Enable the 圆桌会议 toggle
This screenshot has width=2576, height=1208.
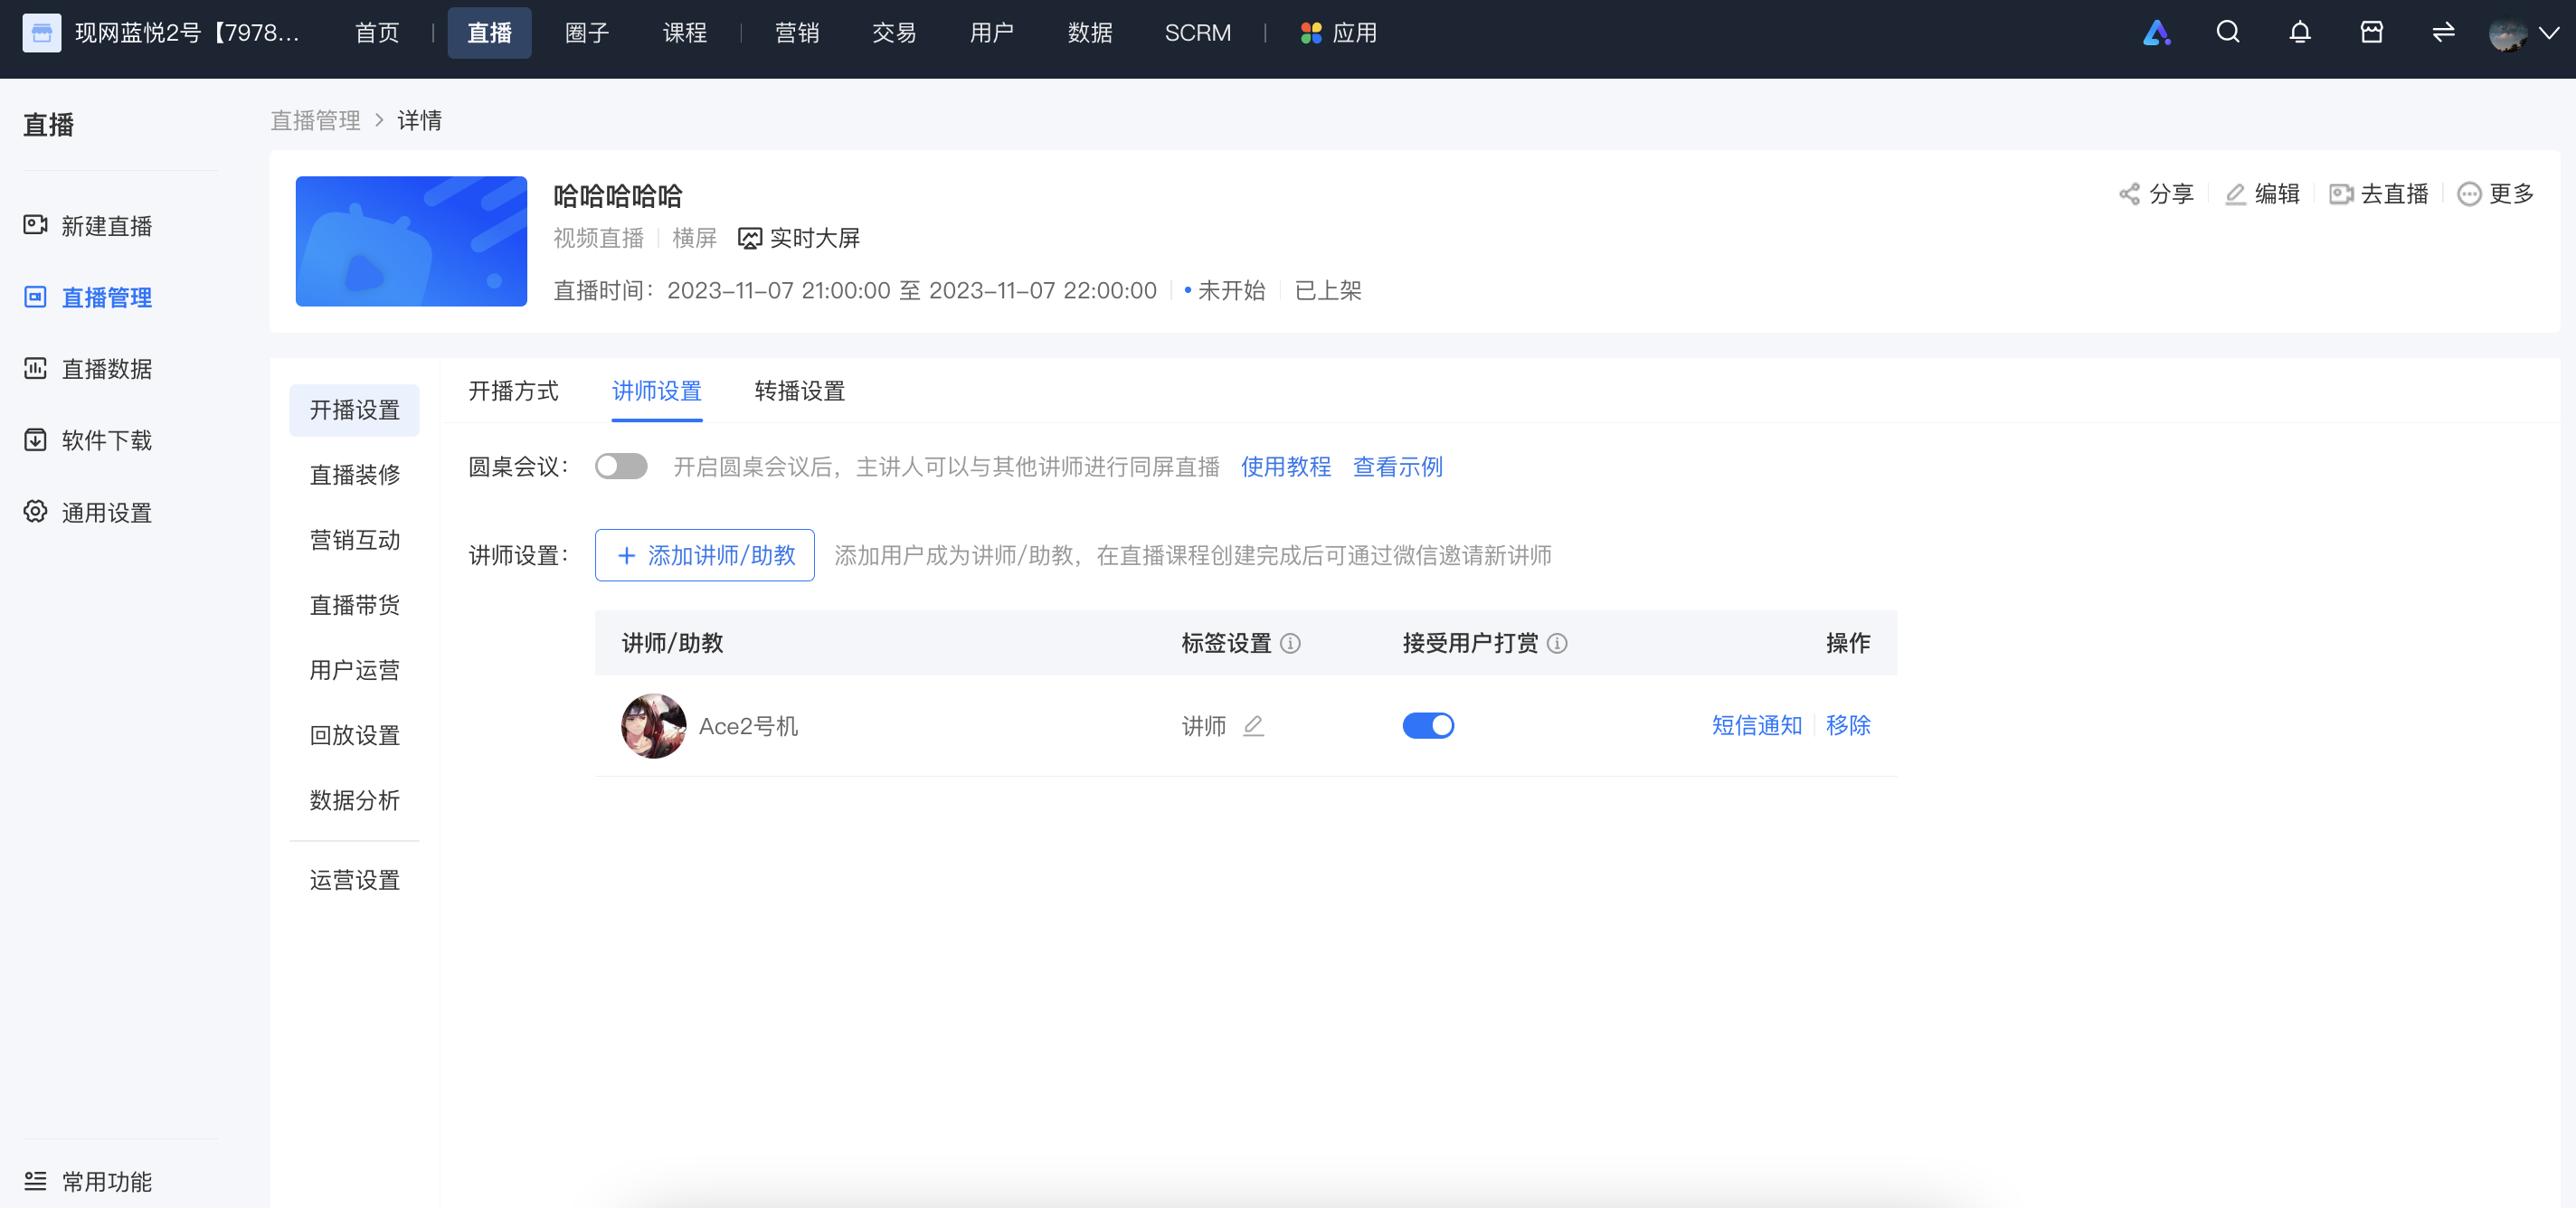pyautogui.click(x=621, y=467)
